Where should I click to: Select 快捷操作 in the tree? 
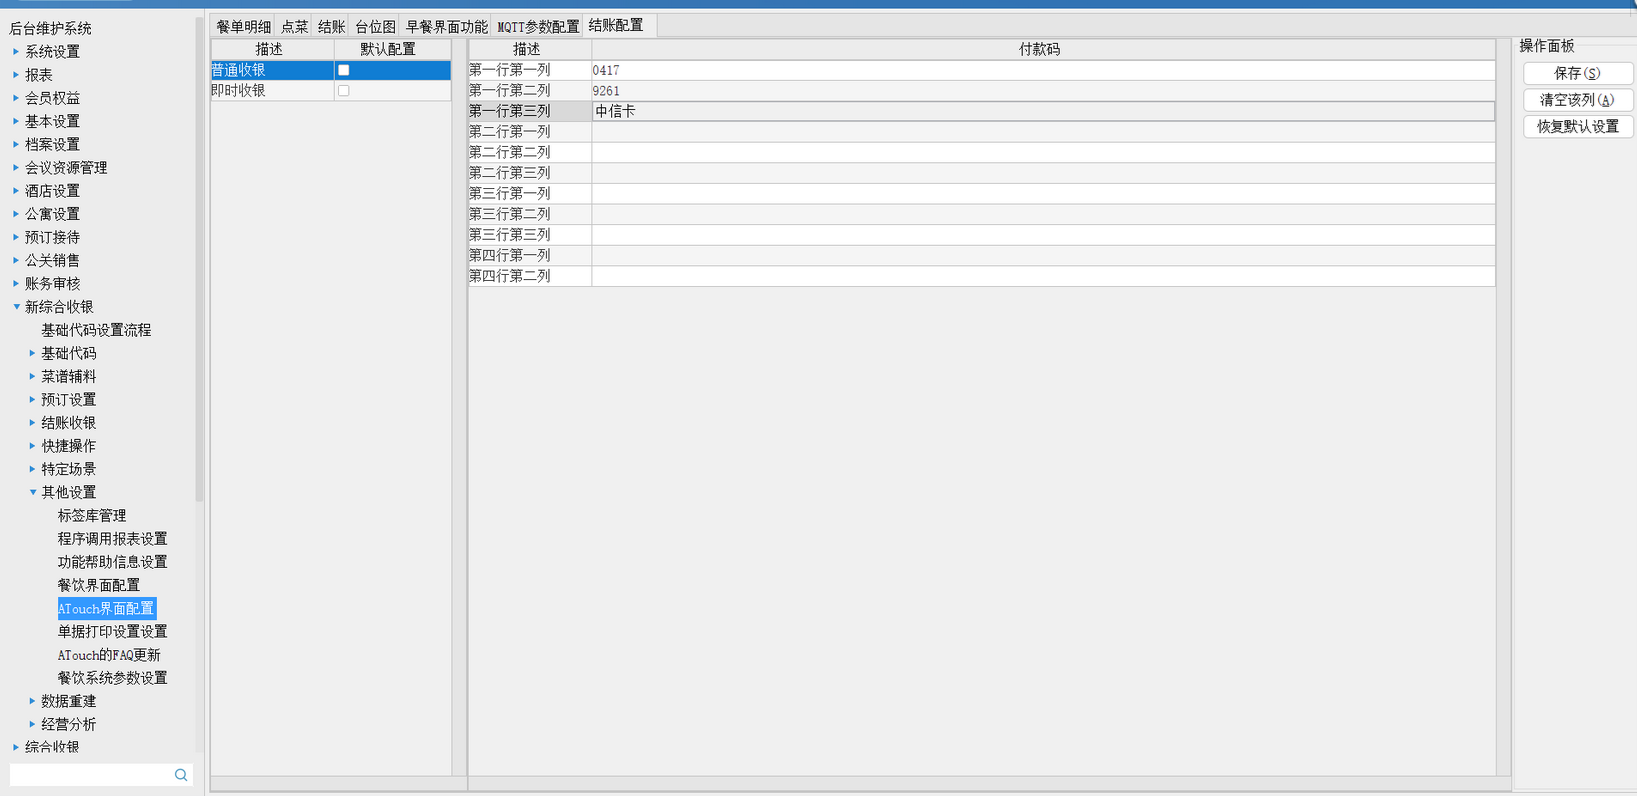[x=69, y=446]
